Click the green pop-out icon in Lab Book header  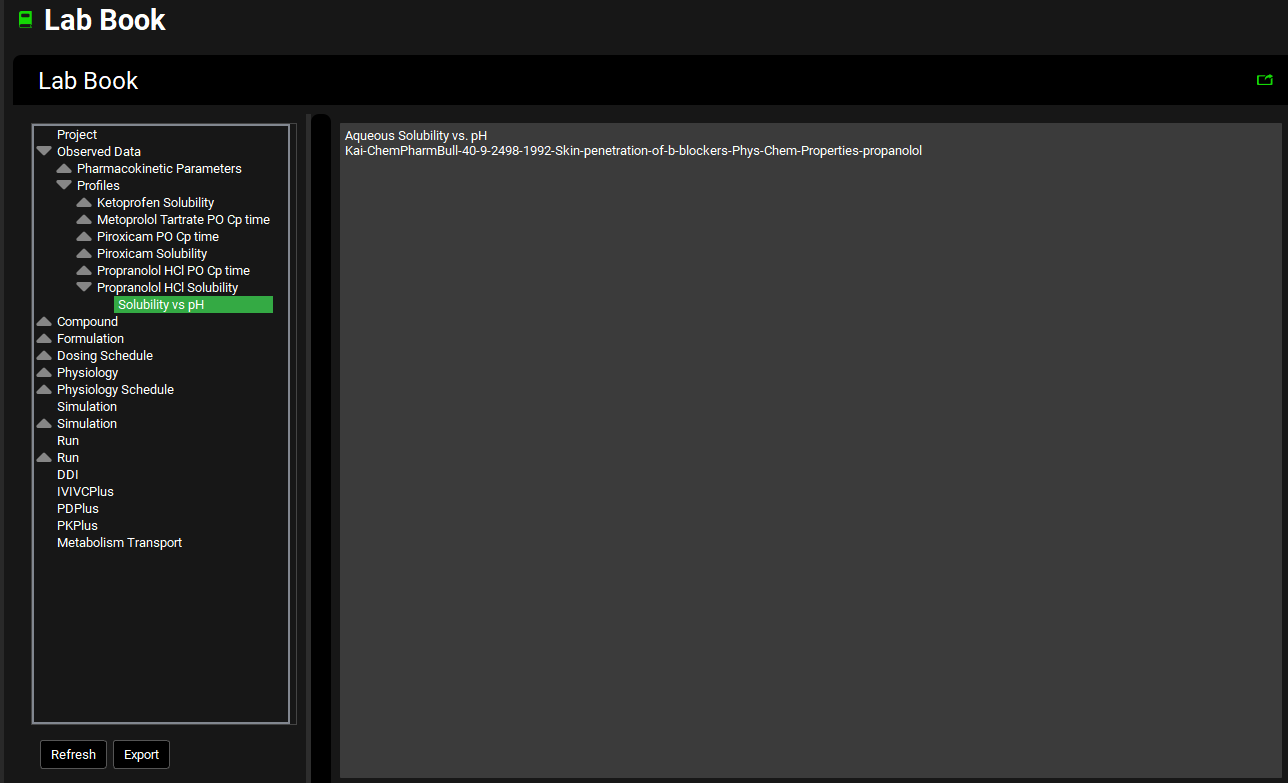pos(1264,80)
